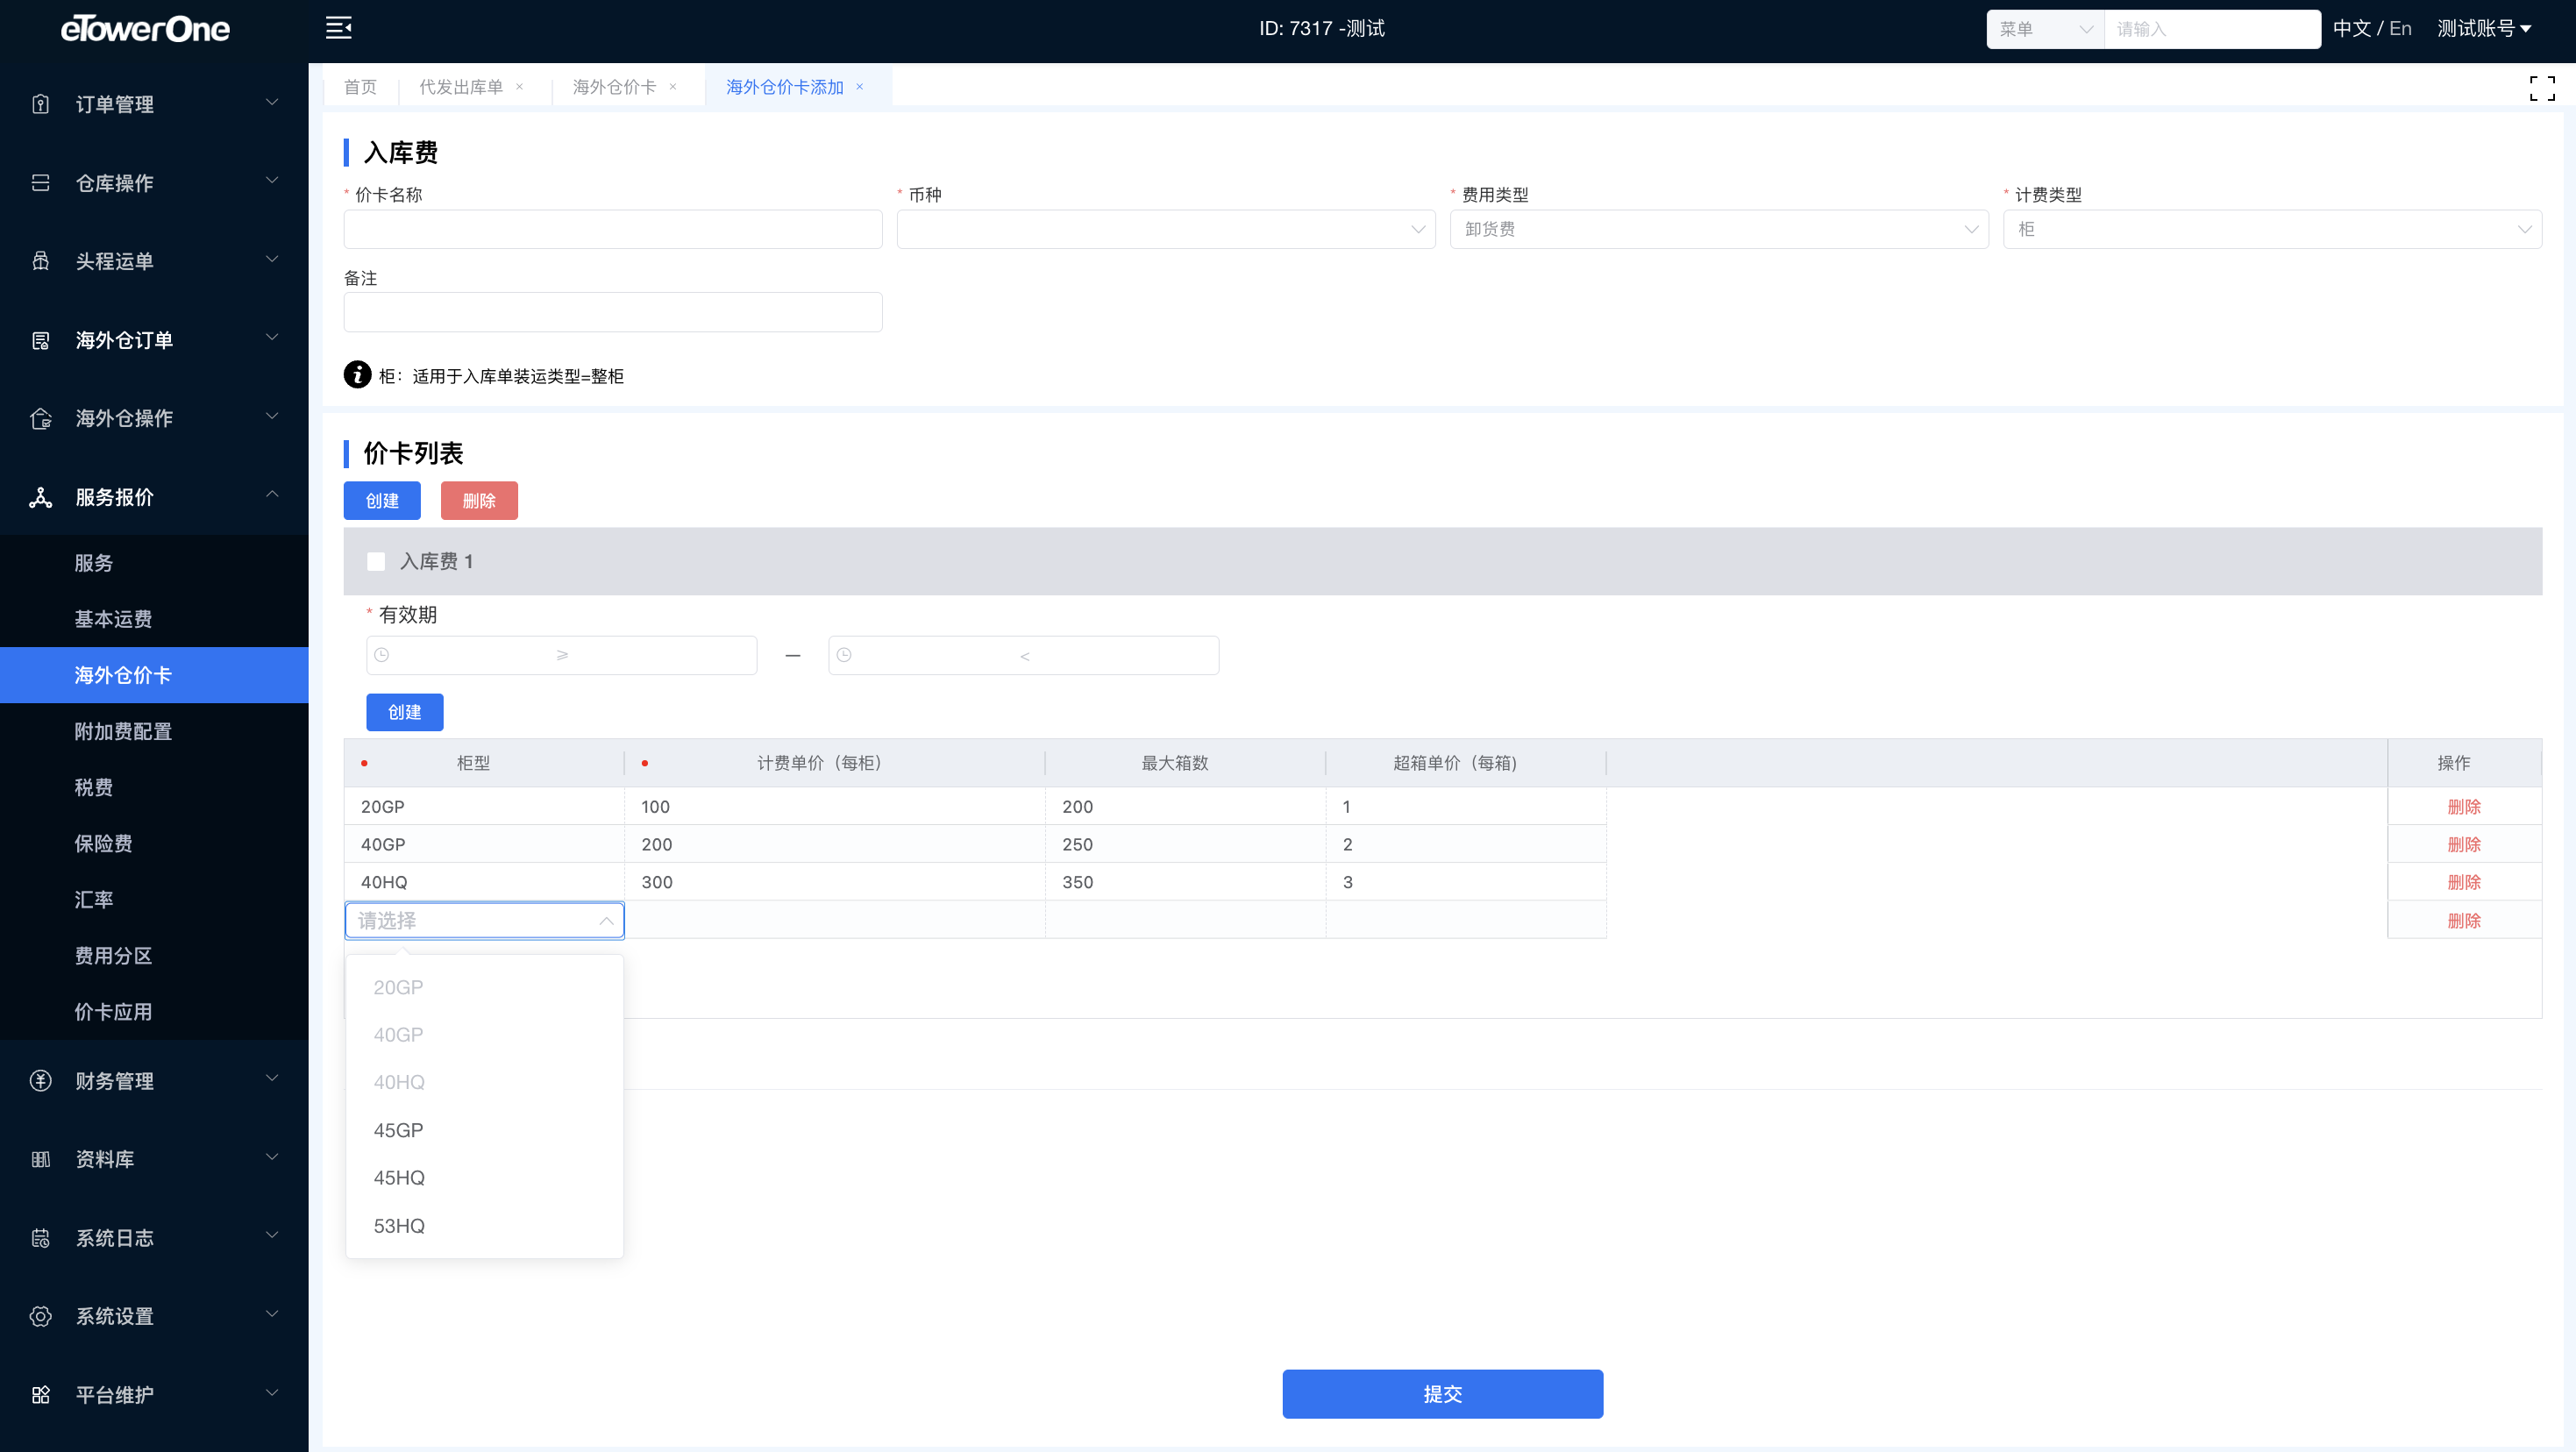Choose 45GP from the 柜型 list

coord(398,1130)
